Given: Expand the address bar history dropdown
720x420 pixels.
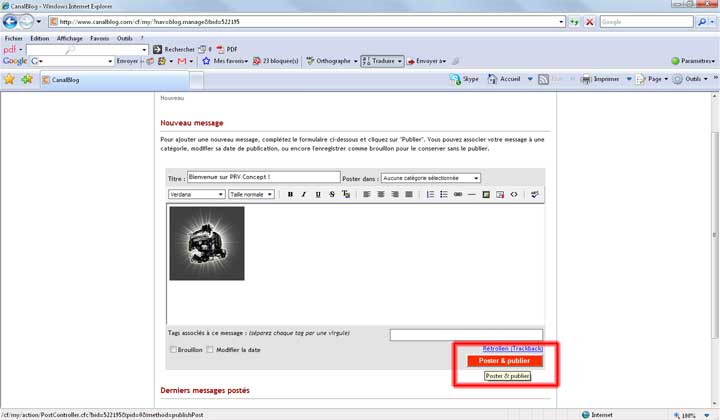Looking at the screenshot, I should click(561, 22).
